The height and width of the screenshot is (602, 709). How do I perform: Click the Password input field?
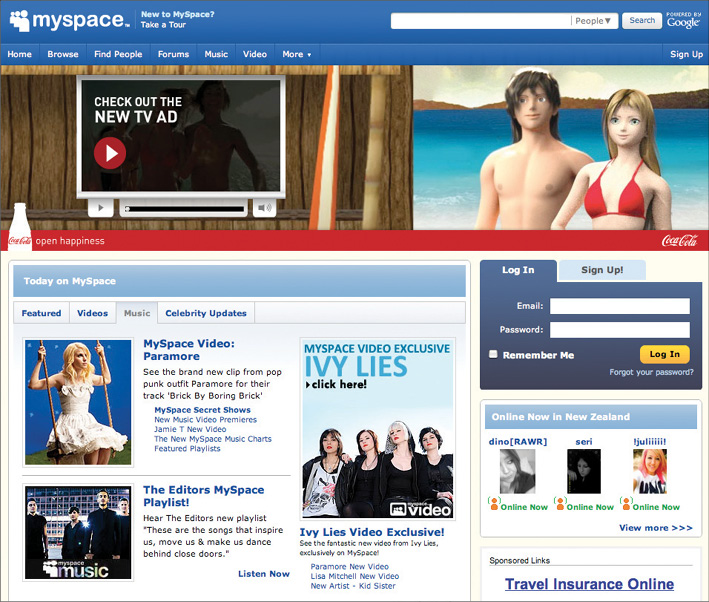(x=619, y=330)
